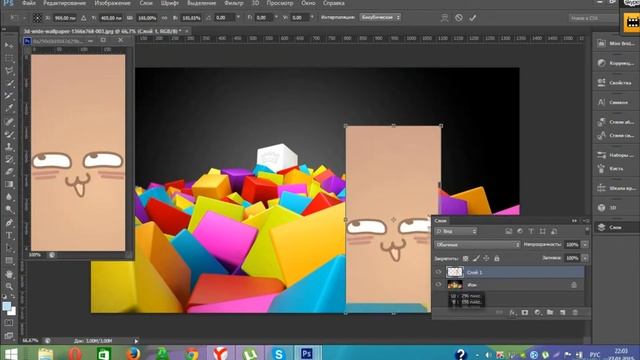Viewport: 640px width, 360px height.
Task: Click the Слой 1 layer thumbnail
Action: 455,272
